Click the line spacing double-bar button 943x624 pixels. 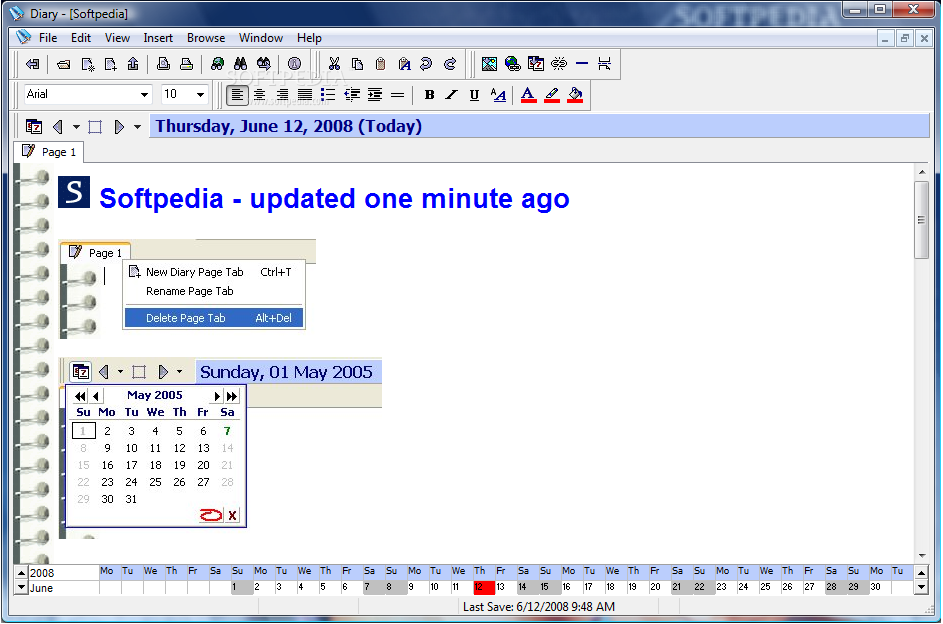[x=398, y=95]
